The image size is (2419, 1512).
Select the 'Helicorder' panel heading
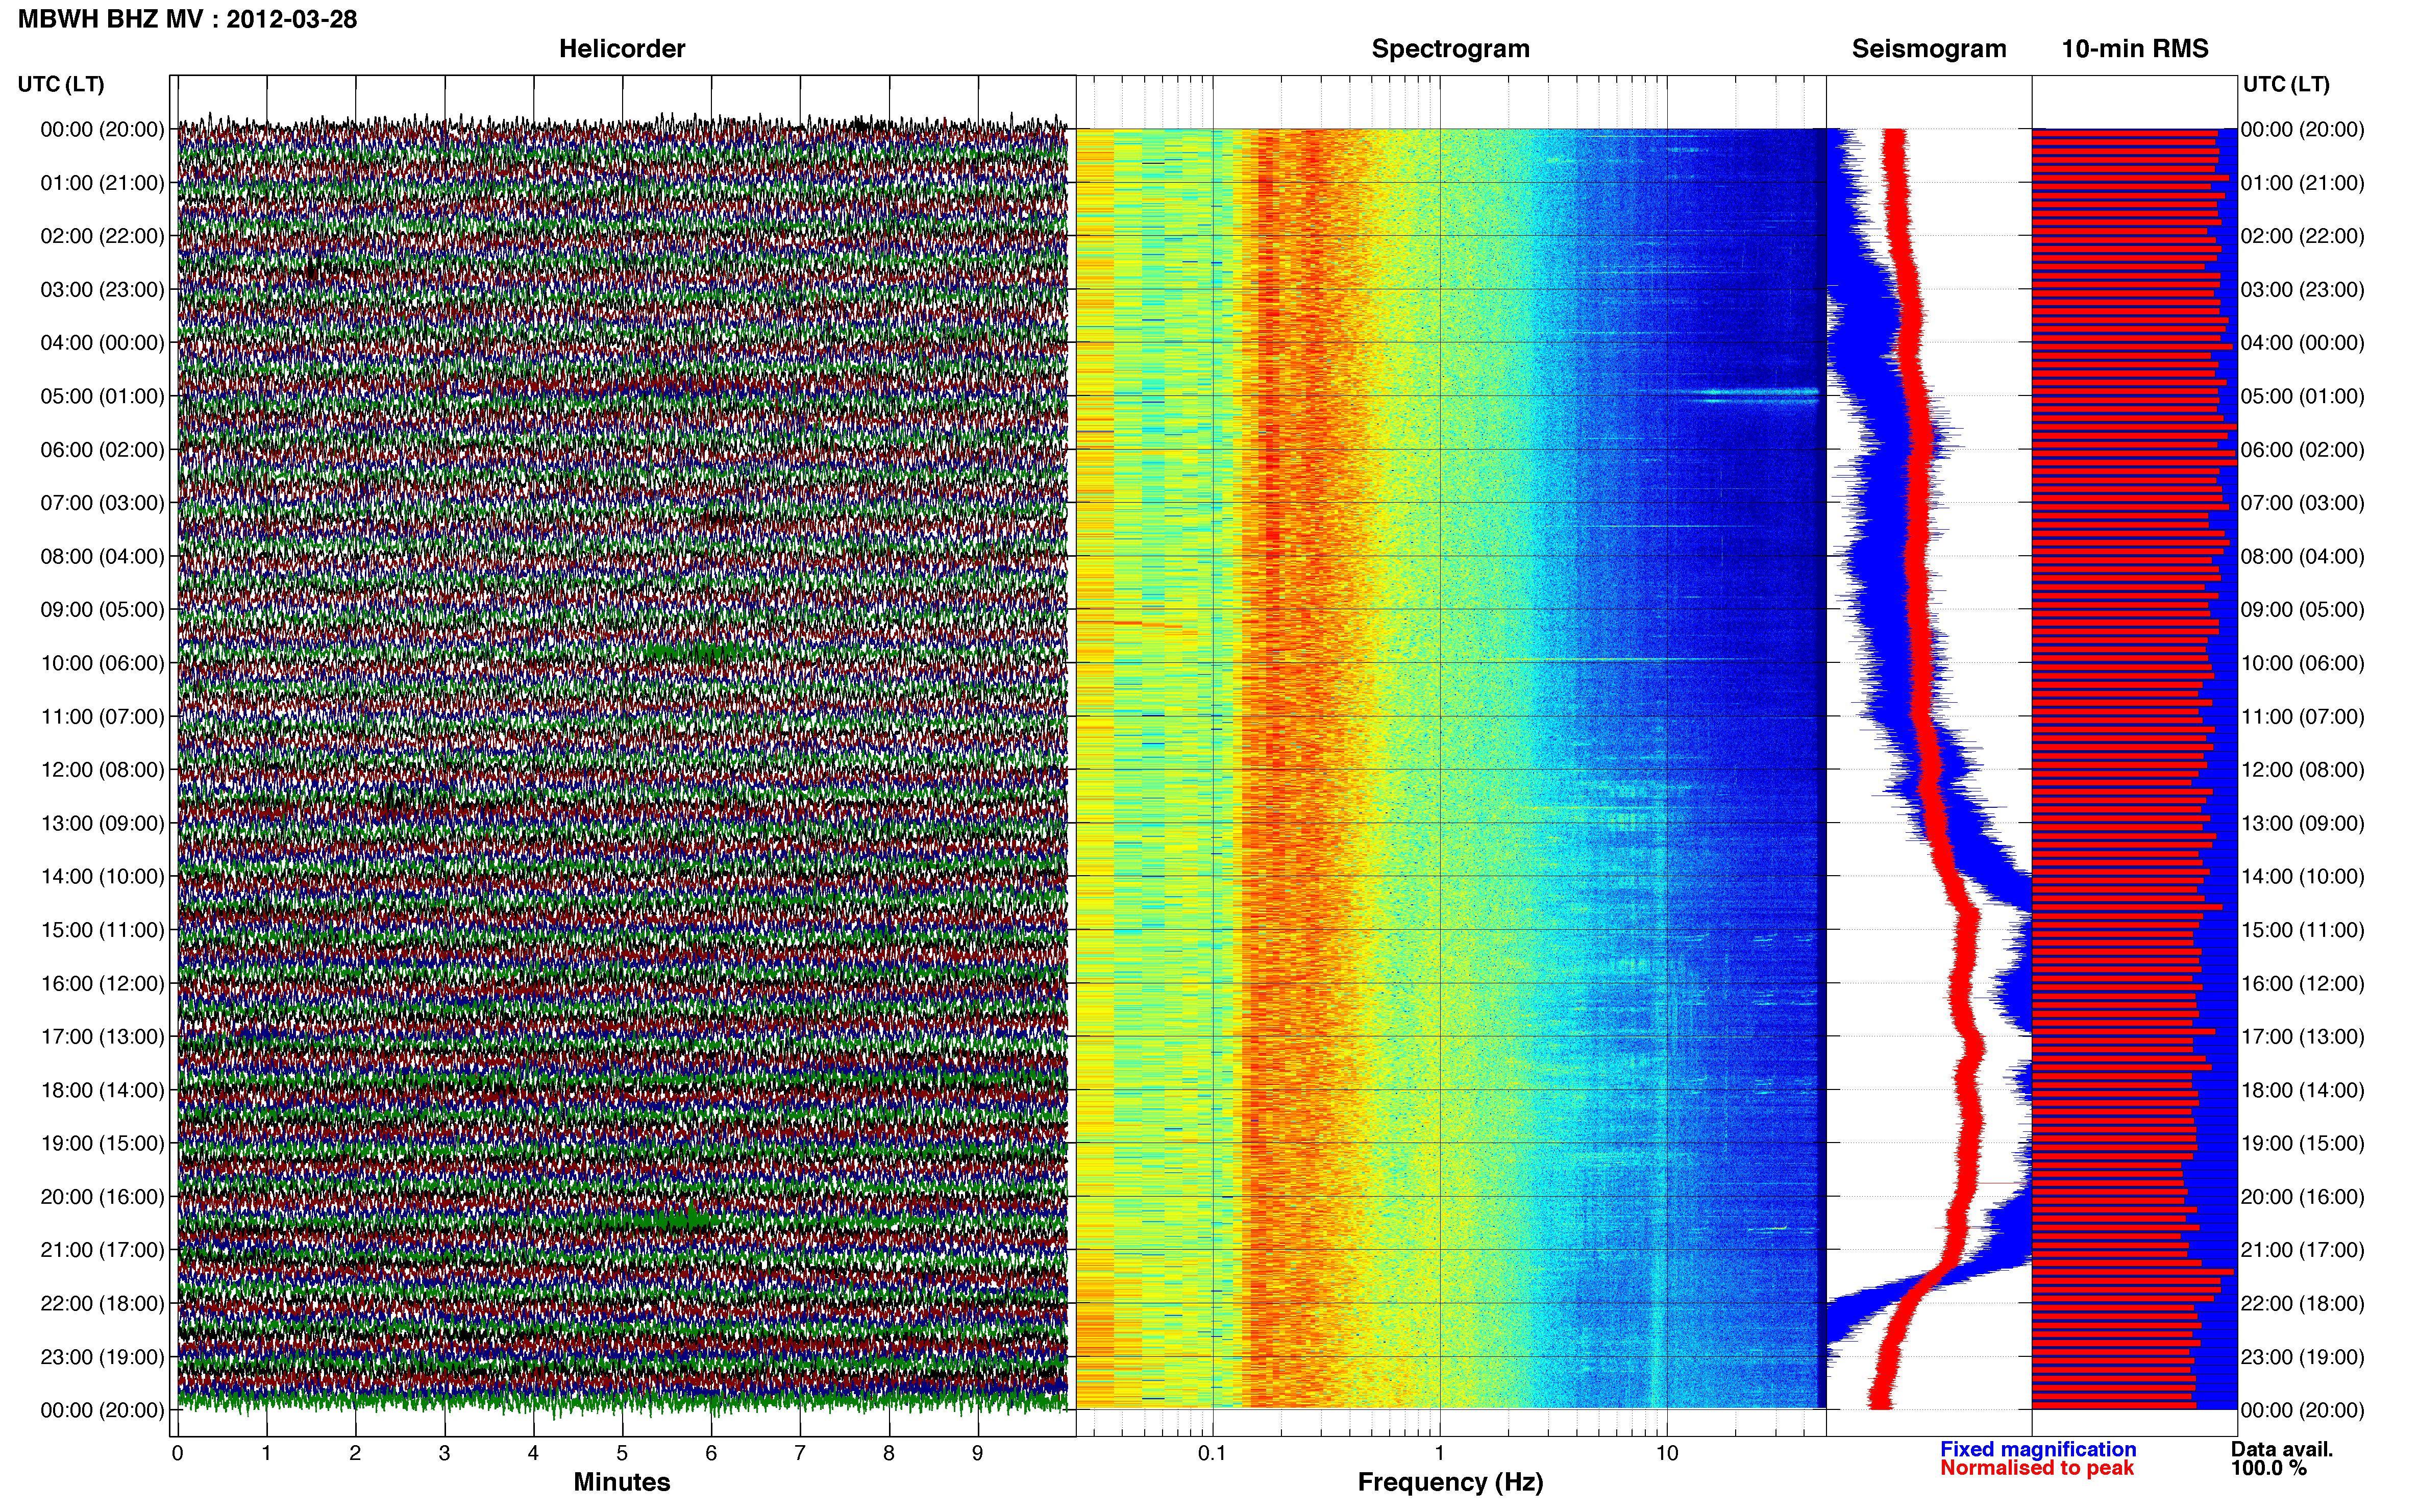pyautogui.click(x=621, y=49)
